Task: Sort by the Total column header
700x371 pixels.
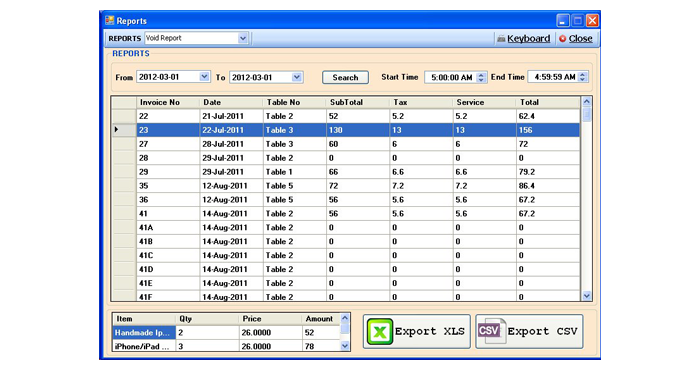Action: point(548,102)
